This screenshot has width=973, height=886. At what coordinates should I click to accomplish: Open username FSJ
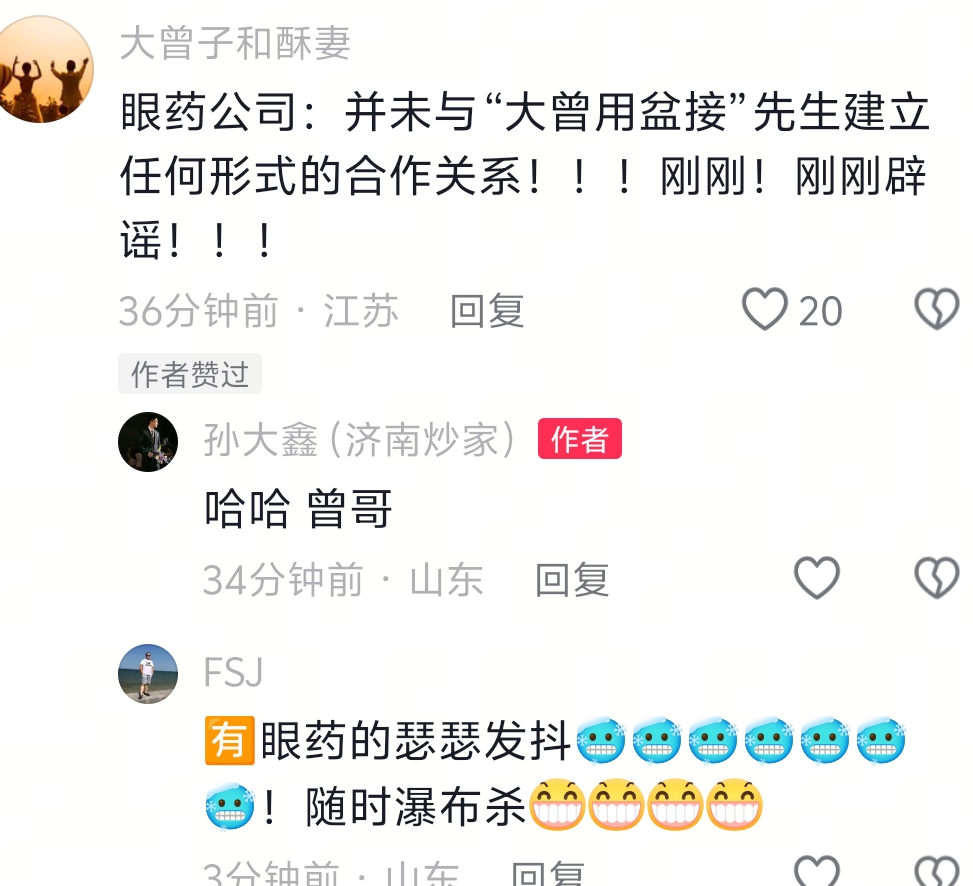pyautogui.click(x=233, y=672)
